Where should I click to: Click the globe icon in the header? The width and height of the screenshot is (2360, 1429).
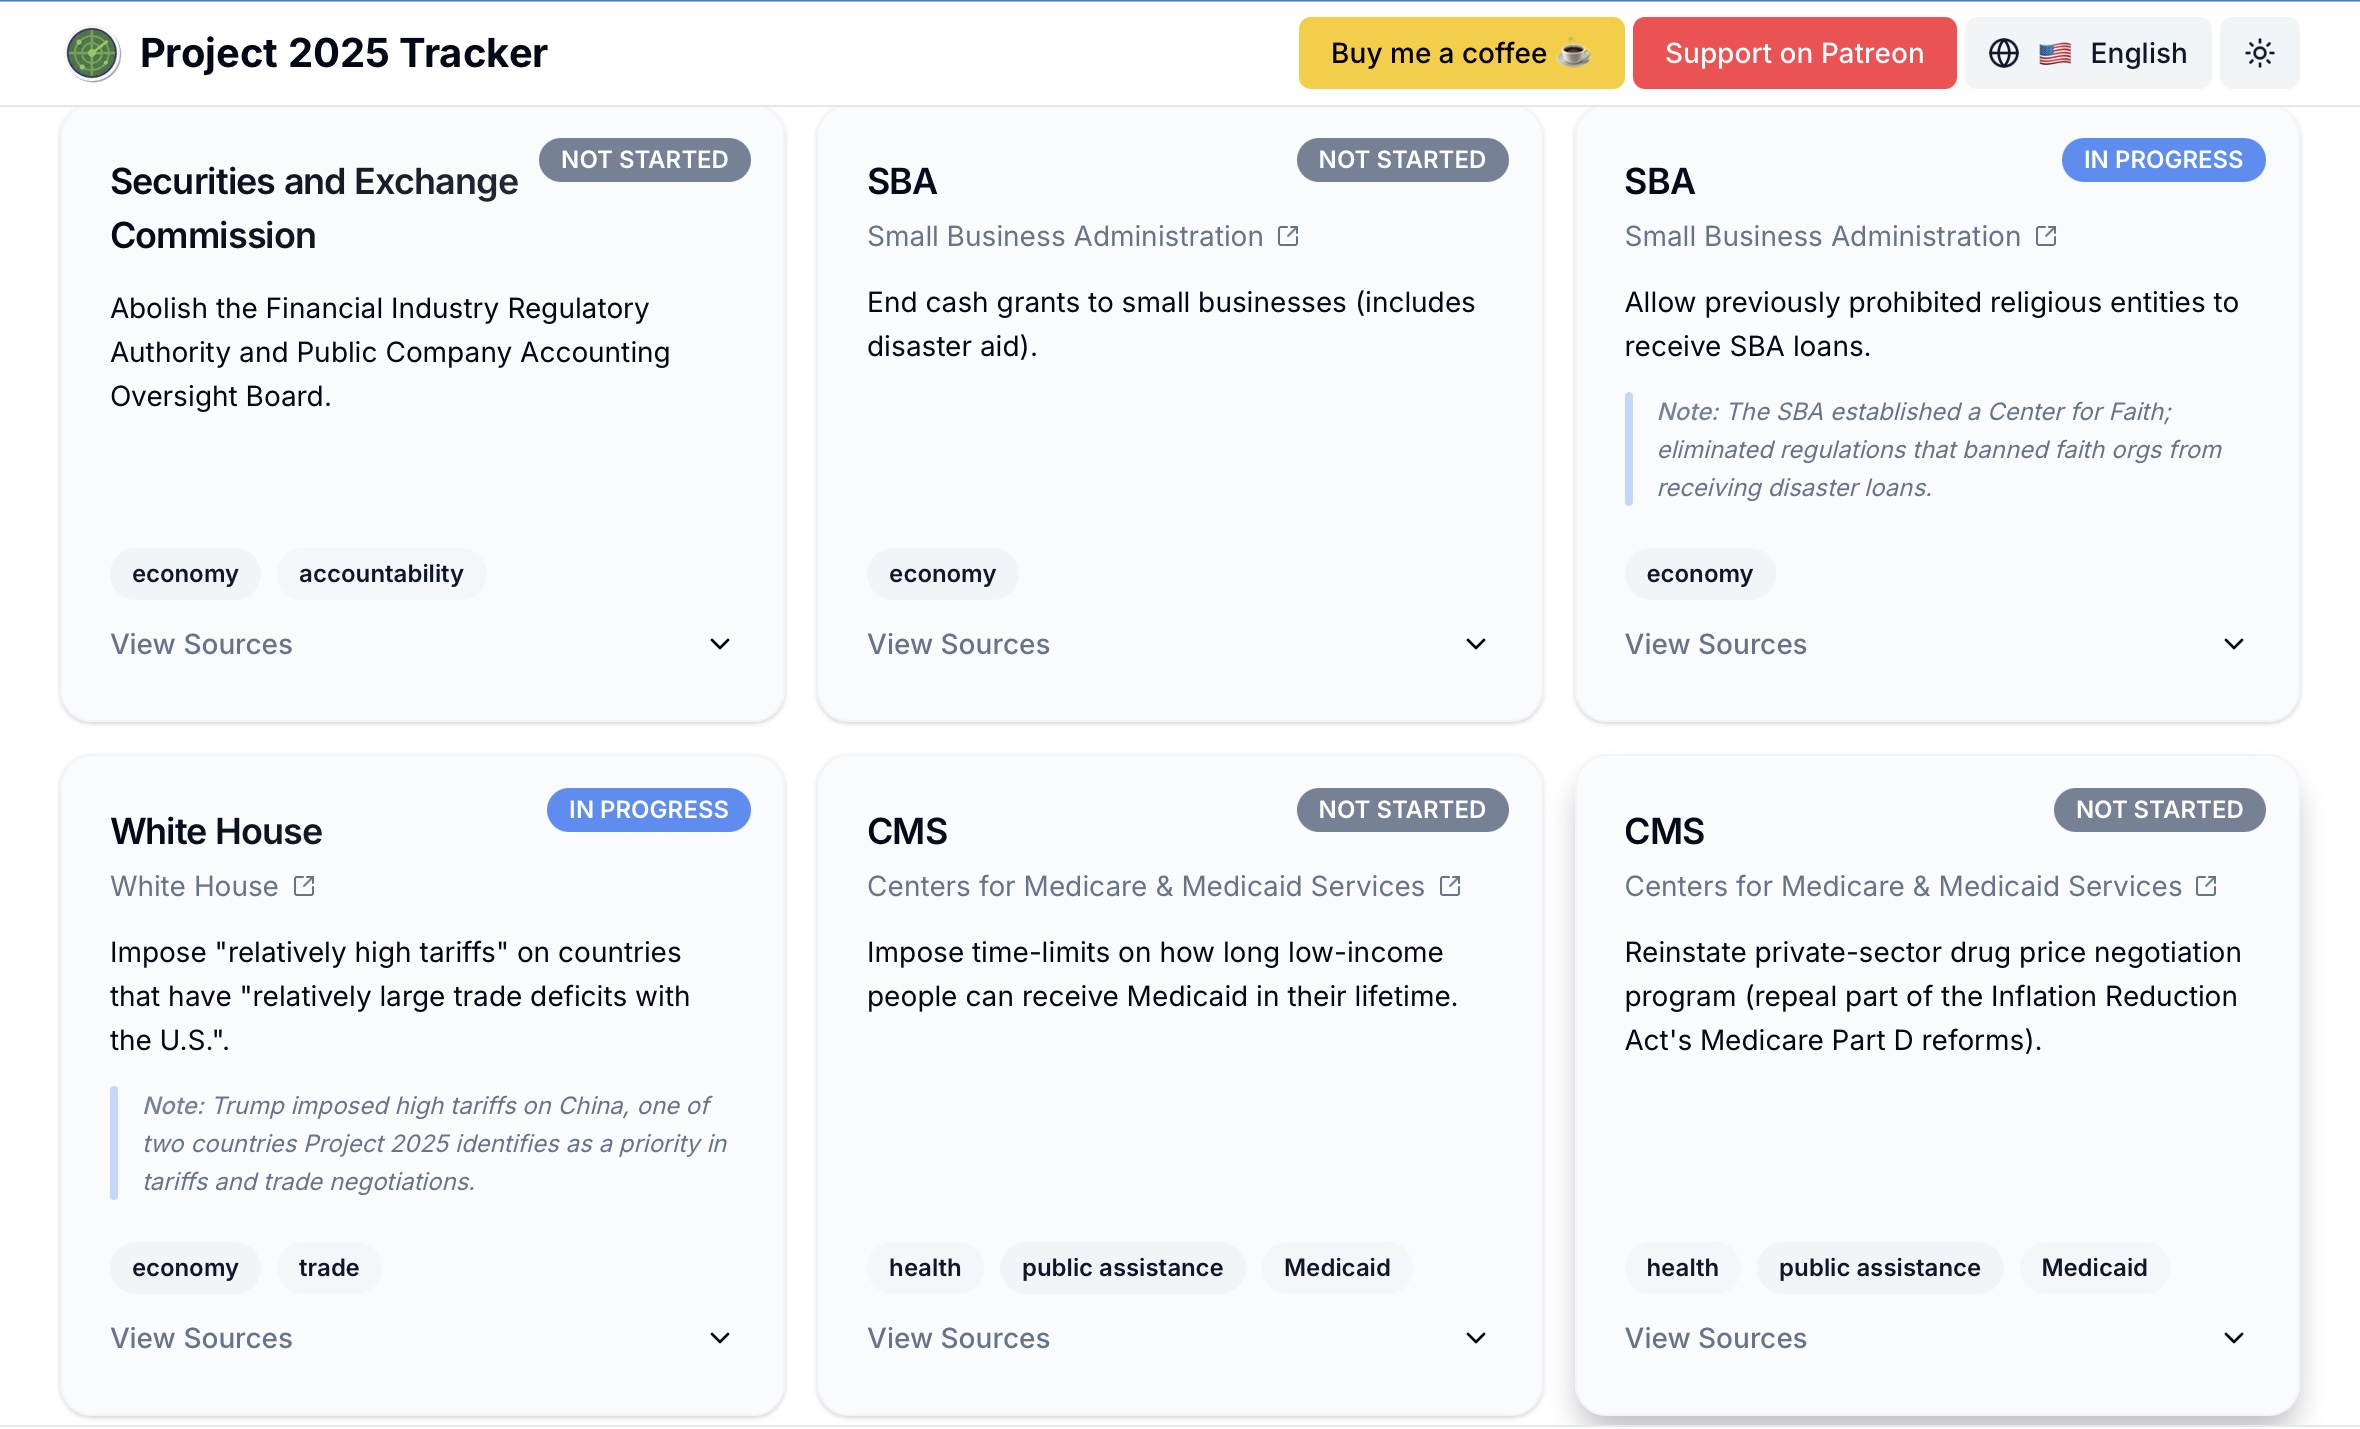tap(2003, 53)
